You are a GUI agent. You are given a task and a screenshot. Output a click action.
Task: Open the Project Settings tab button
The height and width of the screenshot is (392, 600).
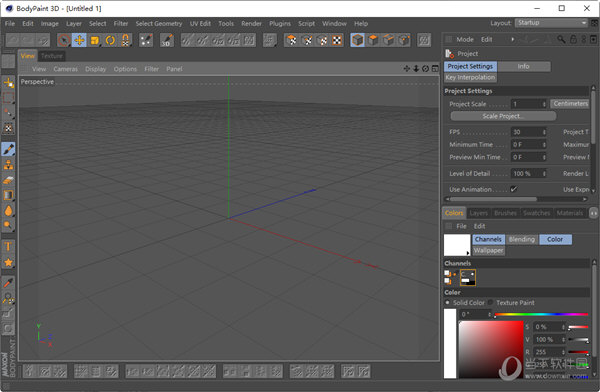point(470,66)
